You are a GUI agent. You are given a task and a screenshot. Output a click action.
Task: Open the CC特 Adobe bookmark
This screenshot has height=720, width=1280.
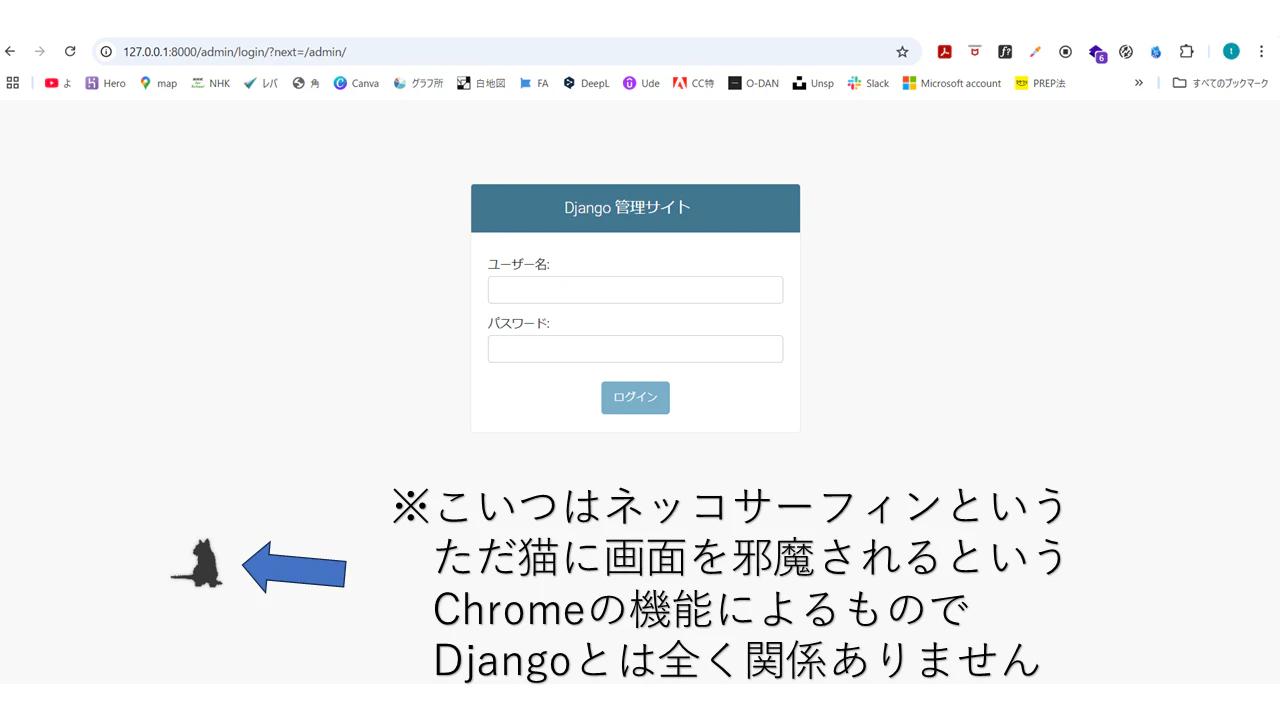coord(693,83)
